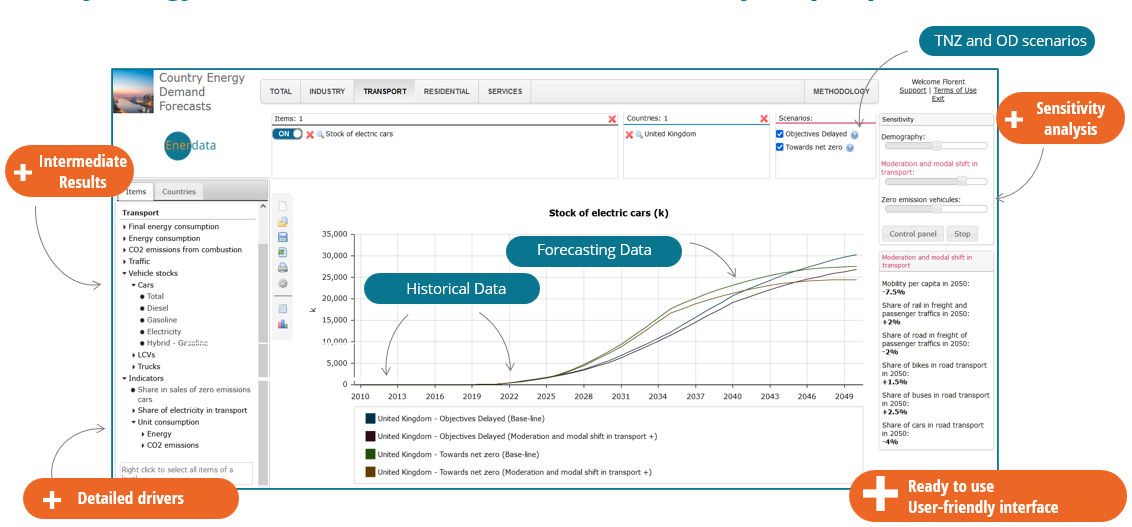
Task: Click the save disk icon
Action: pos(283,237)
